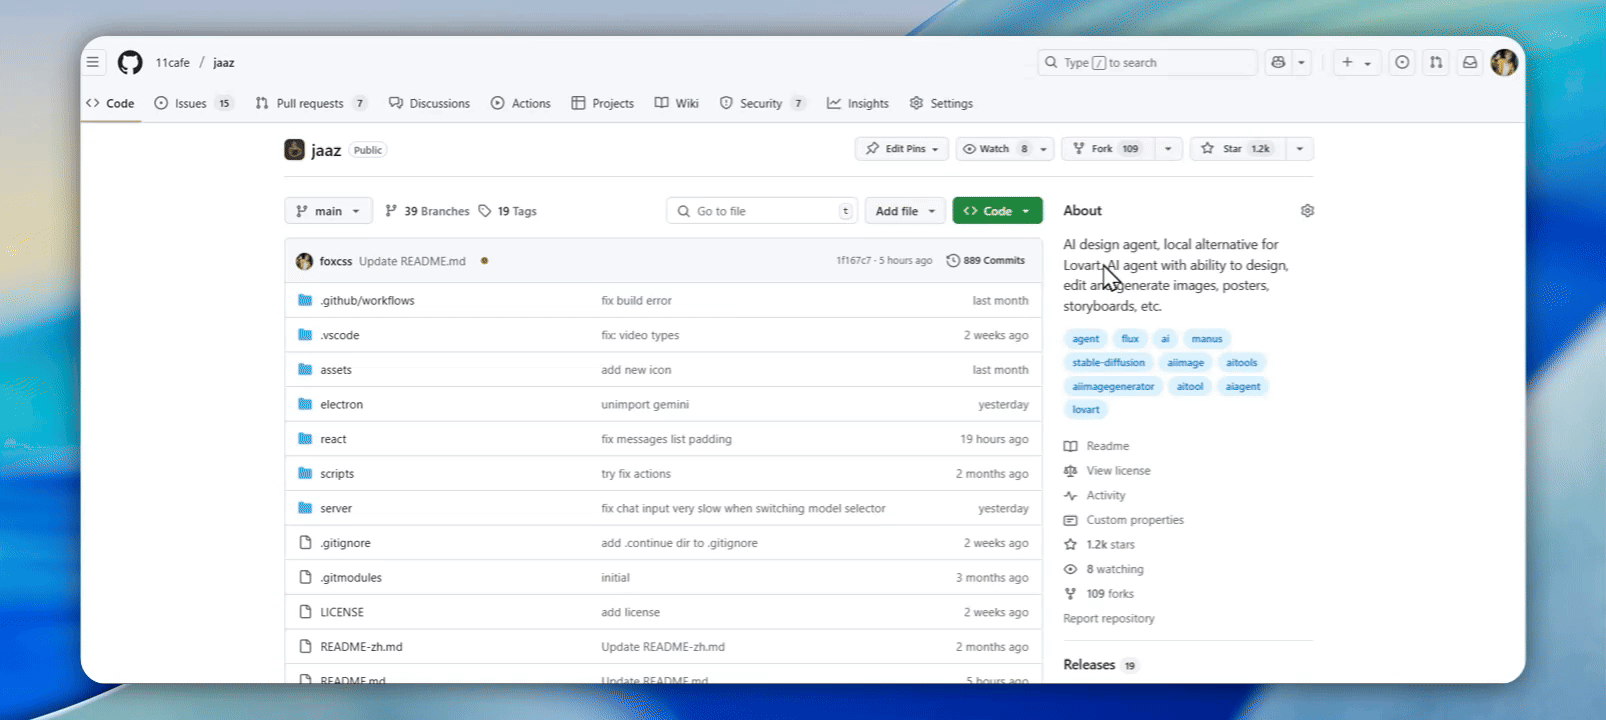The width and height of the screenshot is (1606, 720).
Task: Open pull requests icon in top header
Action: pos(1436,62)
